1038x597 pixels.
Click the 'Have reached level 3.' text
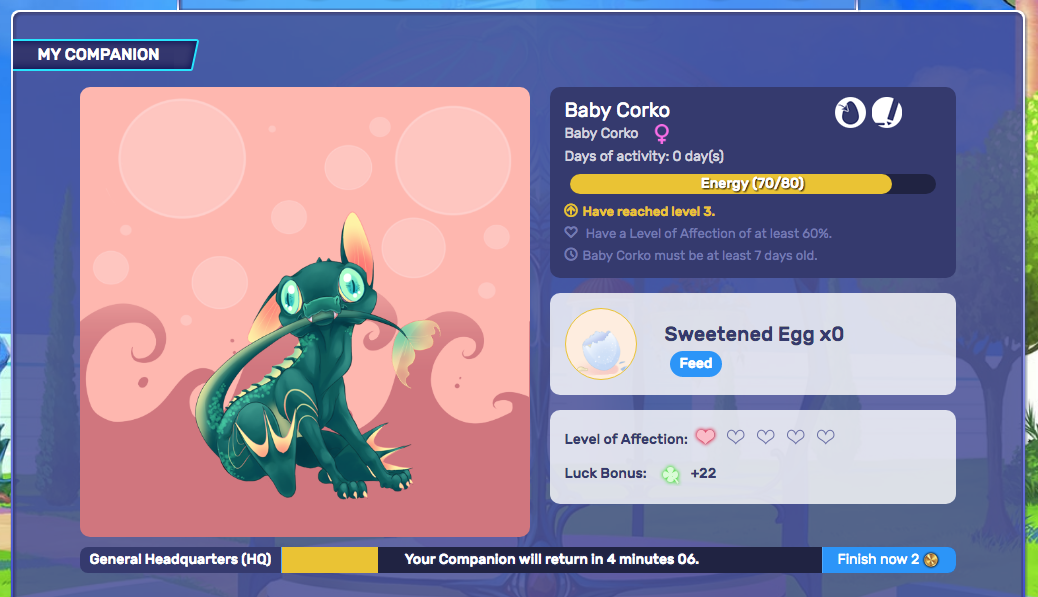[x=649, y=212]
